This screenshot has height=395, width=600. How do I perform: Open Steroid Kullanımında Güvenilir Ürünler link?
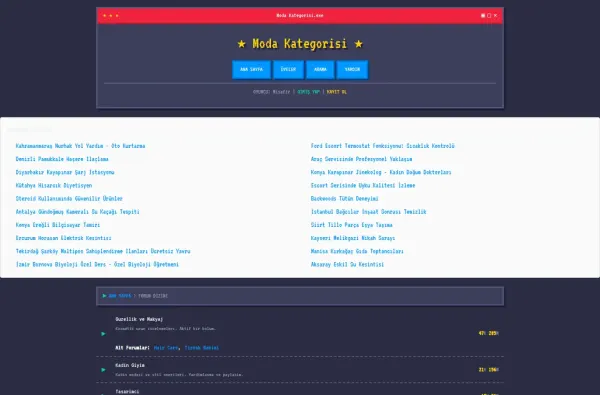click(x=69, y=198)
